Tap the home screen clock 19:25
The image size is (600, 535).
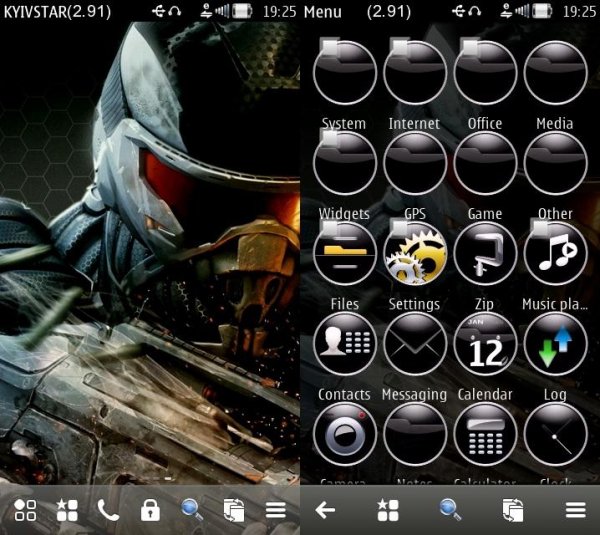280,12
